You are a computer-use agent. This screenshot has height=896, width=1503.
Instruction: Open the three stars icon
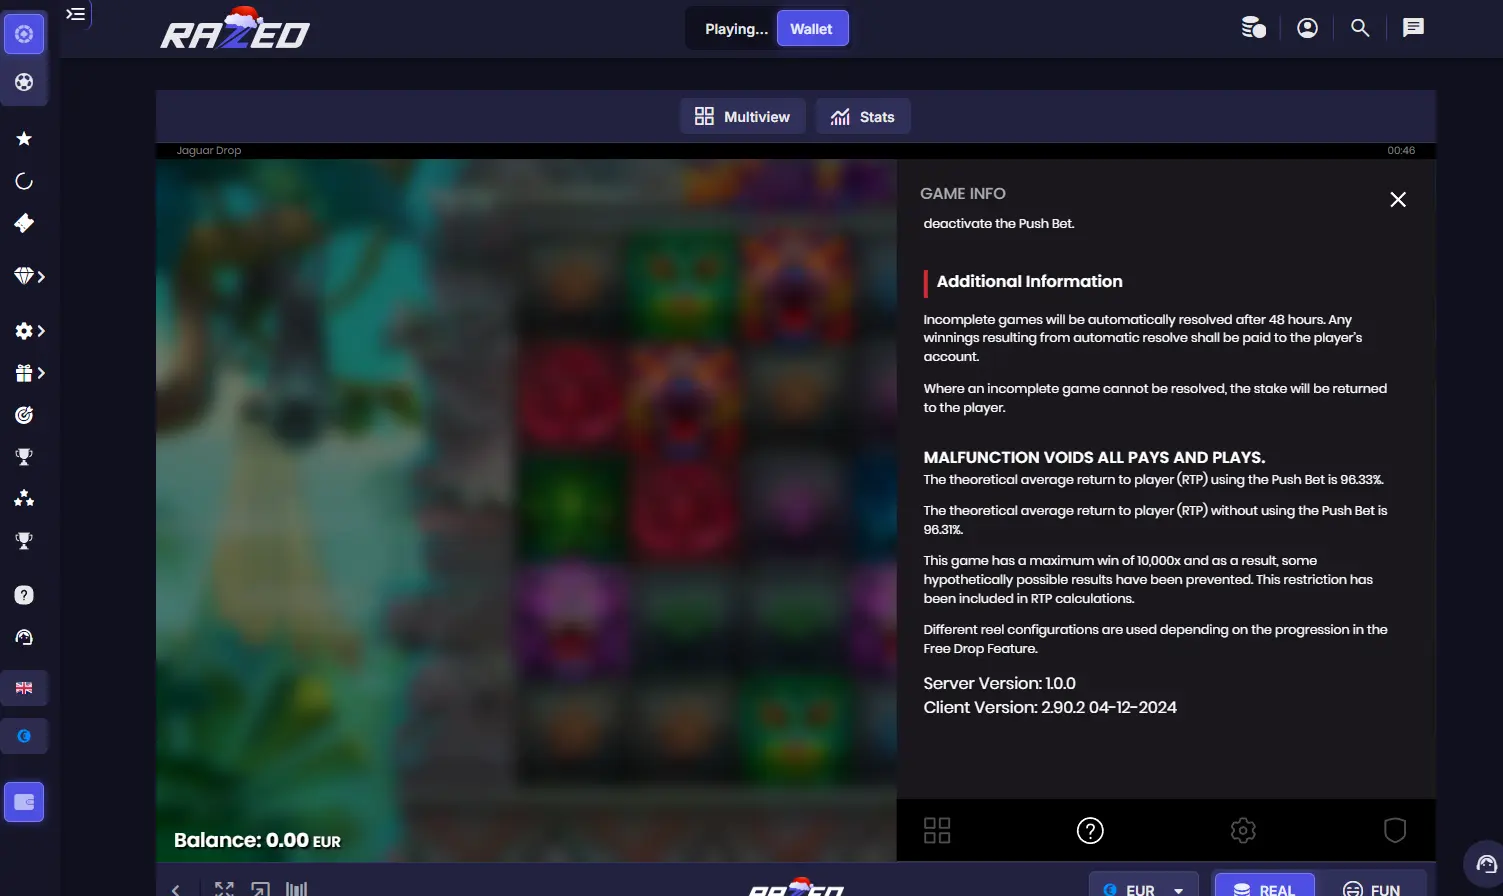pos(24,499)
